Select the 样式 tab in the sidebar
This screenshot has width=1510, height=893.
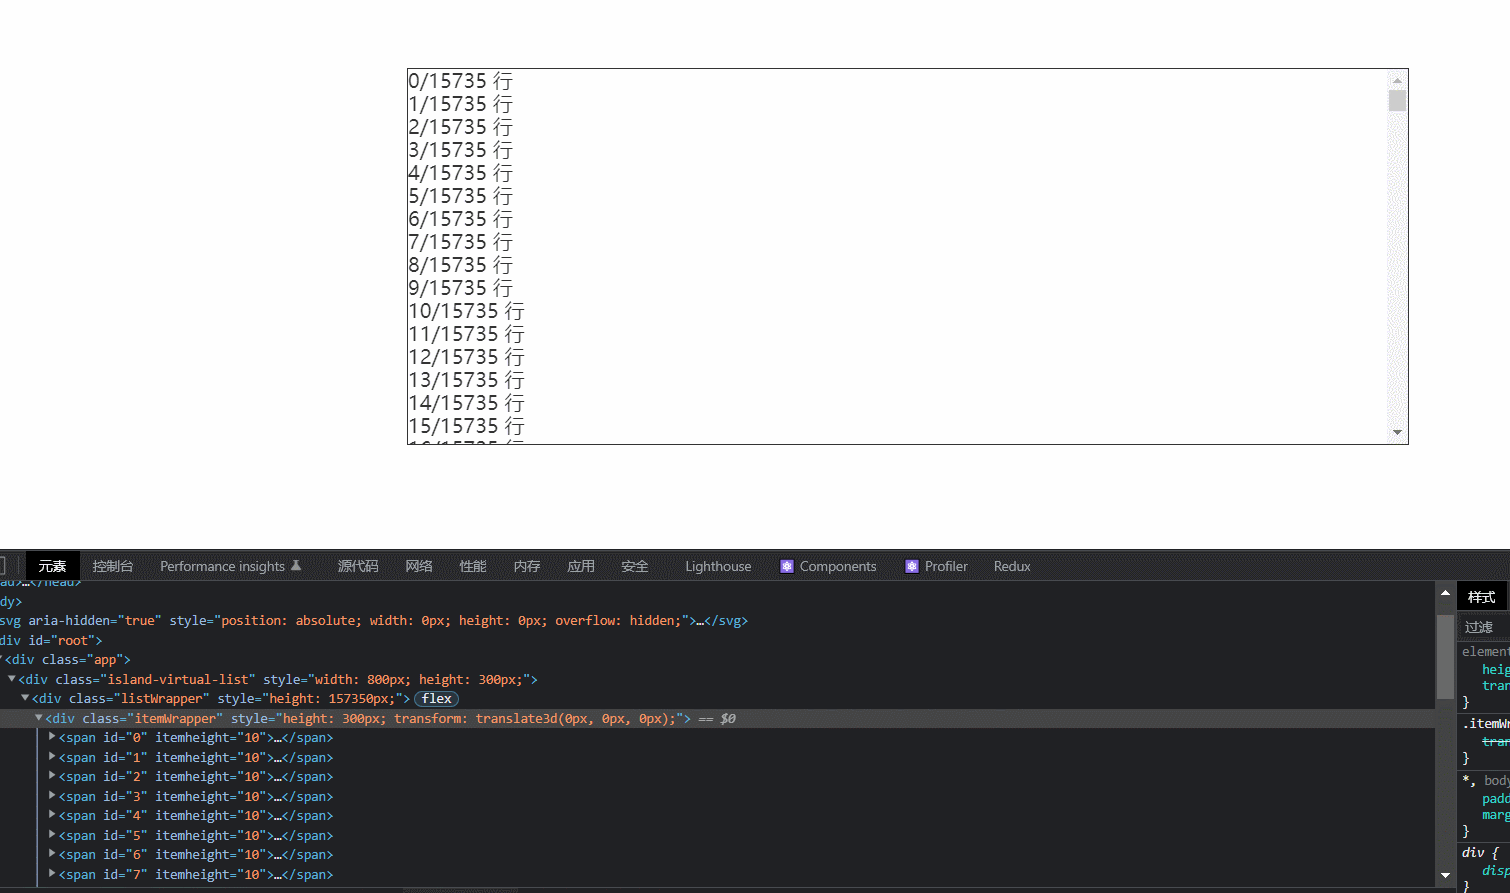pos(1482,596)
